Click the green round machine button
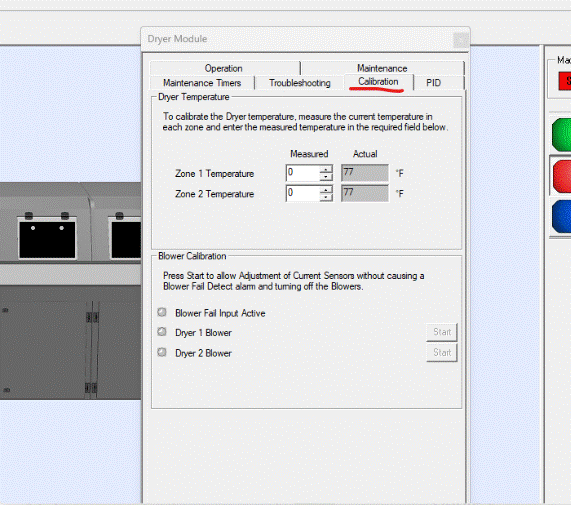This screenshot has height=505, width=571. 561,135
